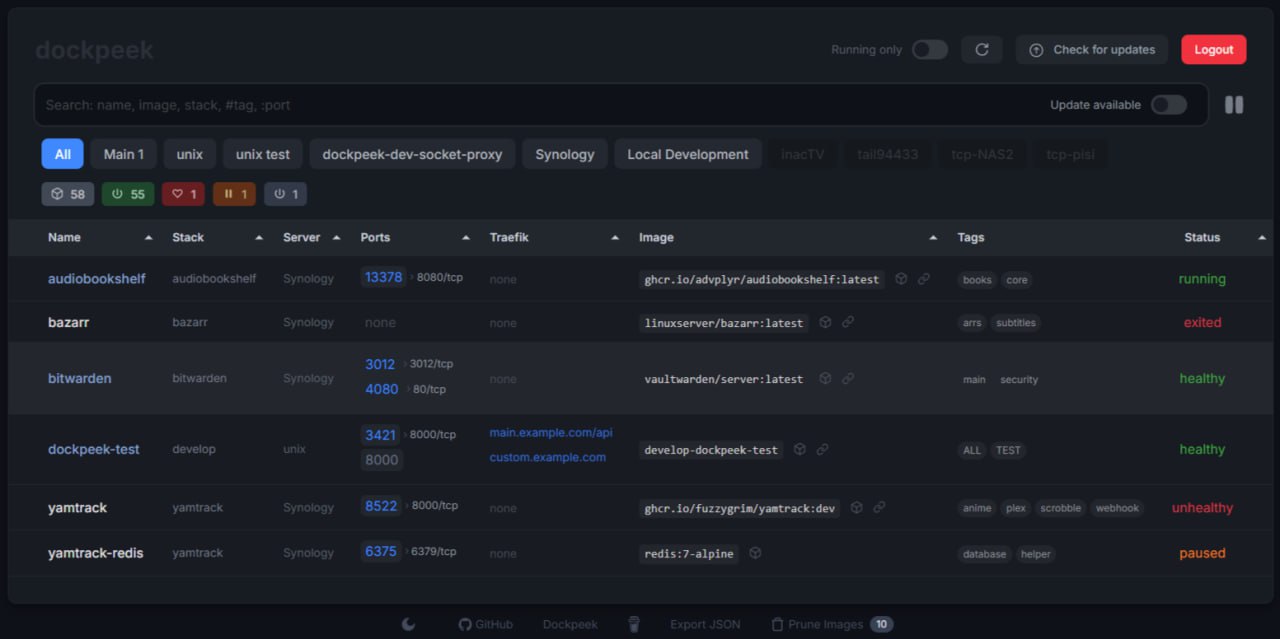This screenshot has width=1280, height=639.
Task: Click the refresh icon button
Action: point(982,50)
